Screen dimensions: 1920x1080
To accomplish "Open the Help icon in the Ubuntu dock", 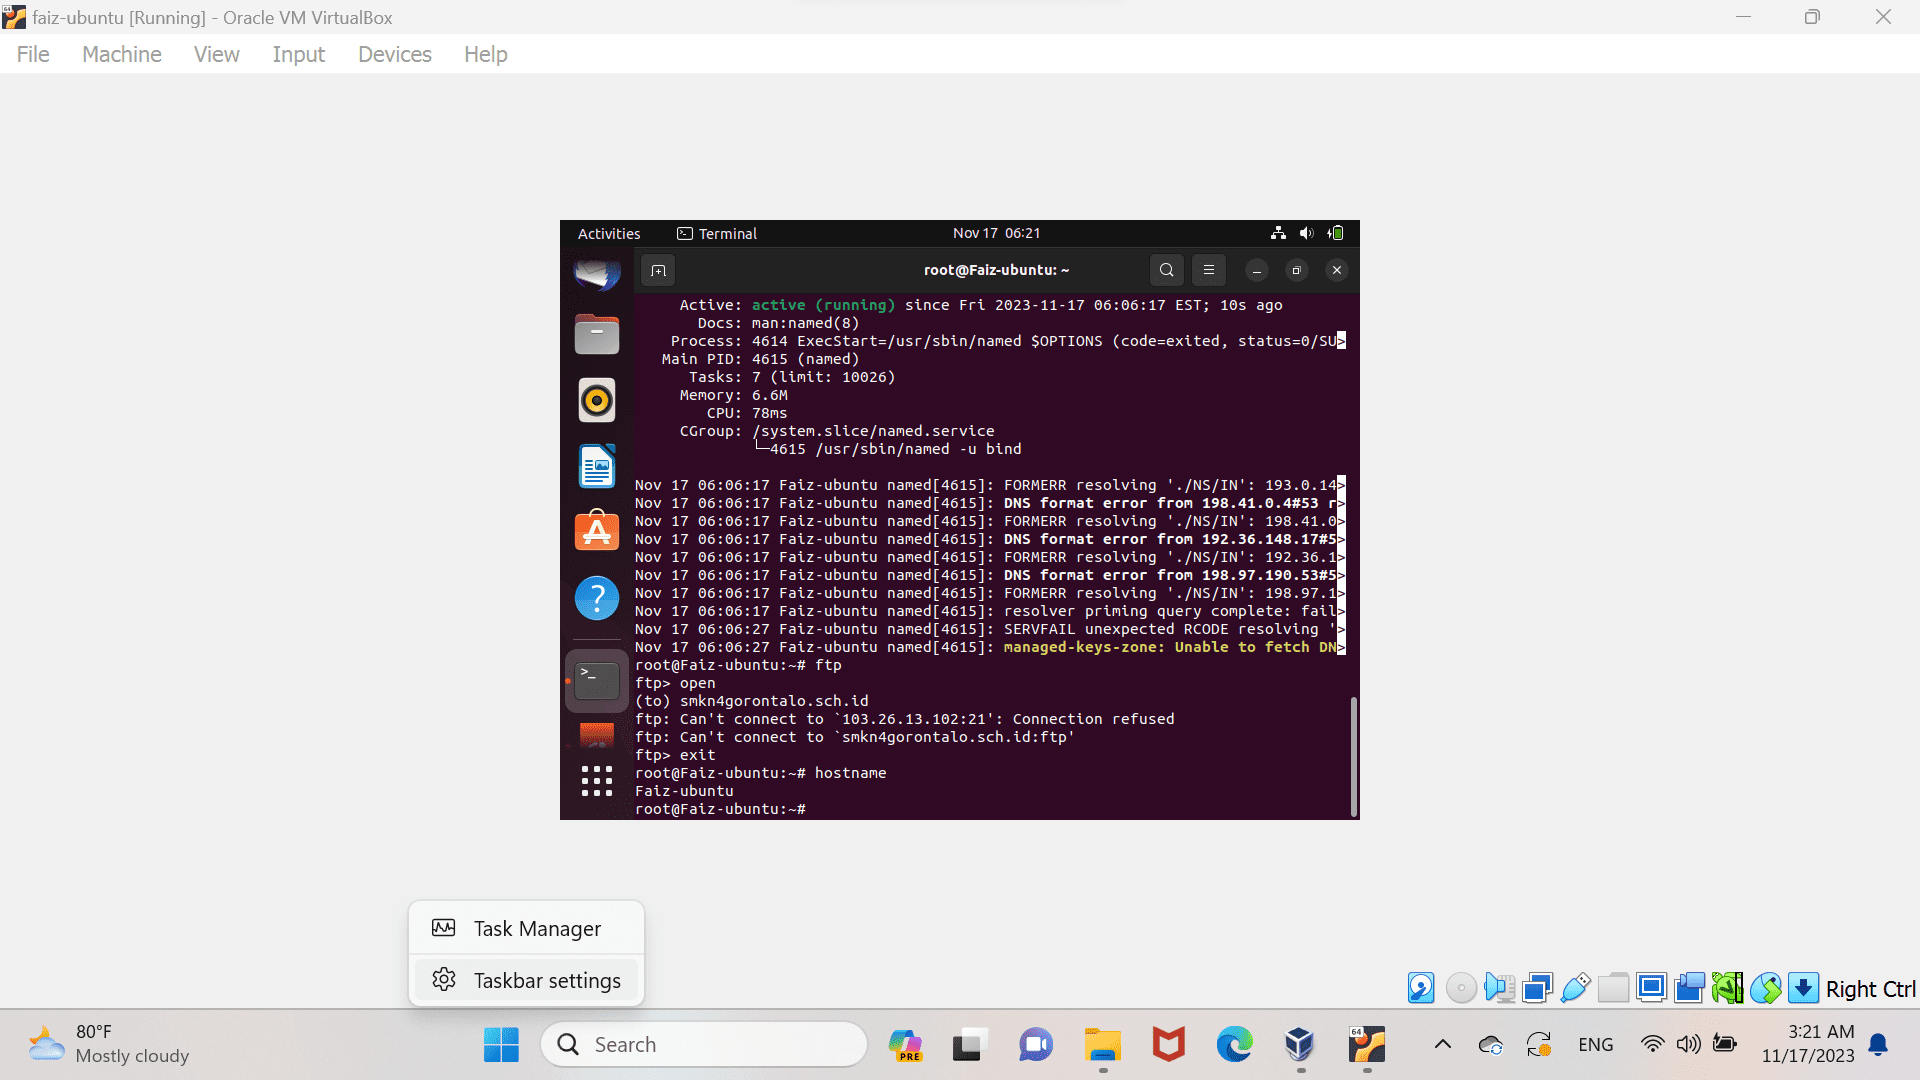I will [x=597, y=598].
